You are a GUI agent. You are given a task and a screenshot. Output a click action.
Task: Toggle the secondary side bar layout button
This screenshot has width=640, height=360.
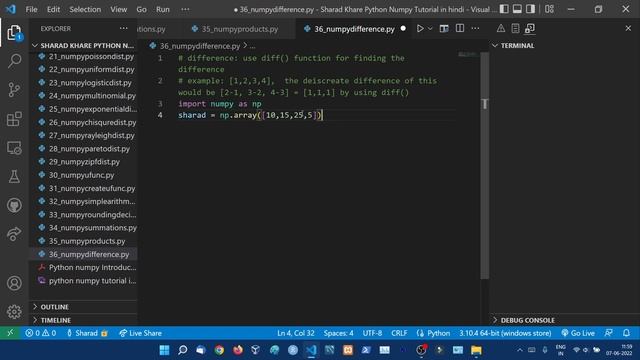click(530, 9)
